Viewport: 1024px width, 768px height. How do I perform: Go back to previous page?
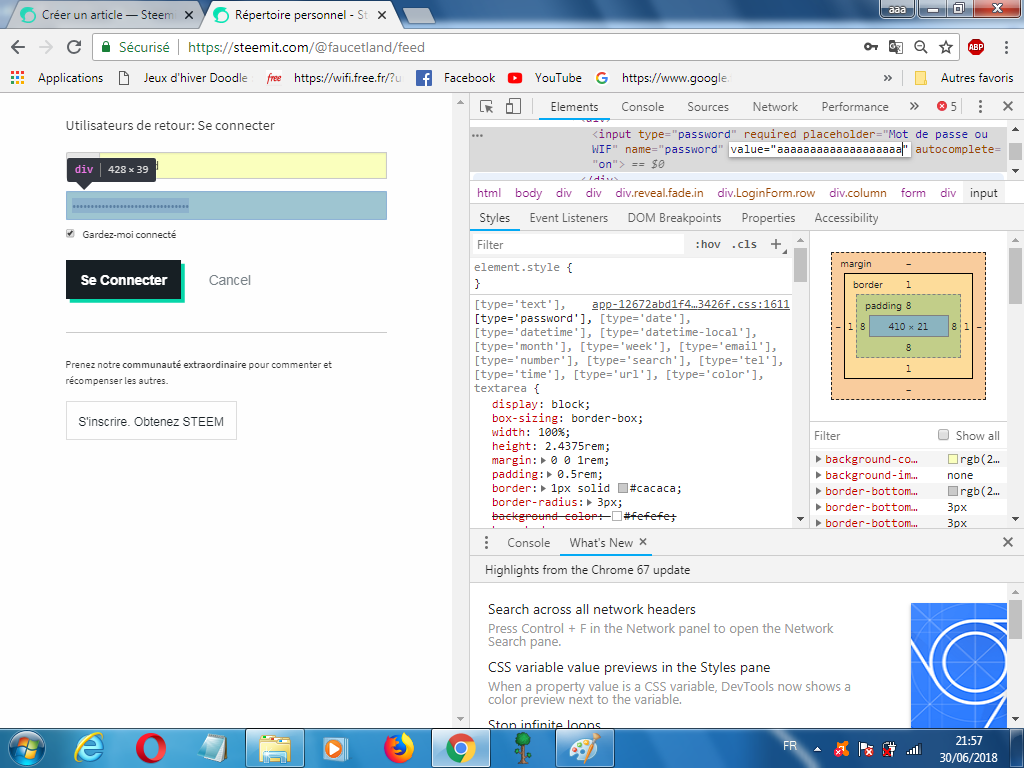[x=18, y=47]
